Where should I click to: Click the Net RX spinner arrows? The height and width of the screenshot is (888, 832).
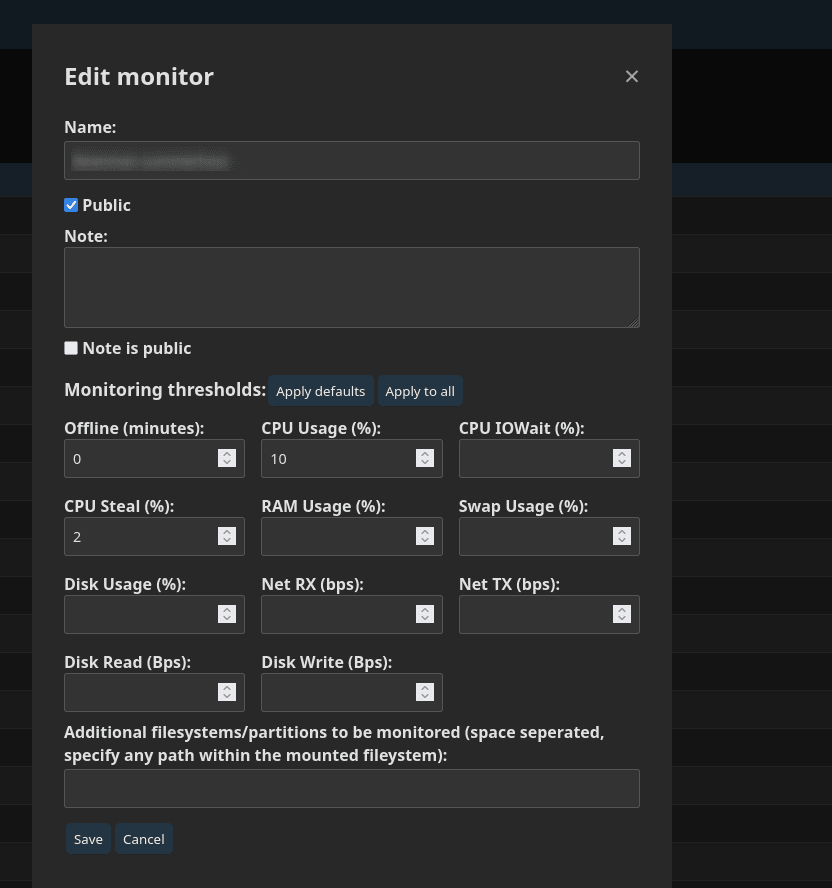tap(425, 614)
